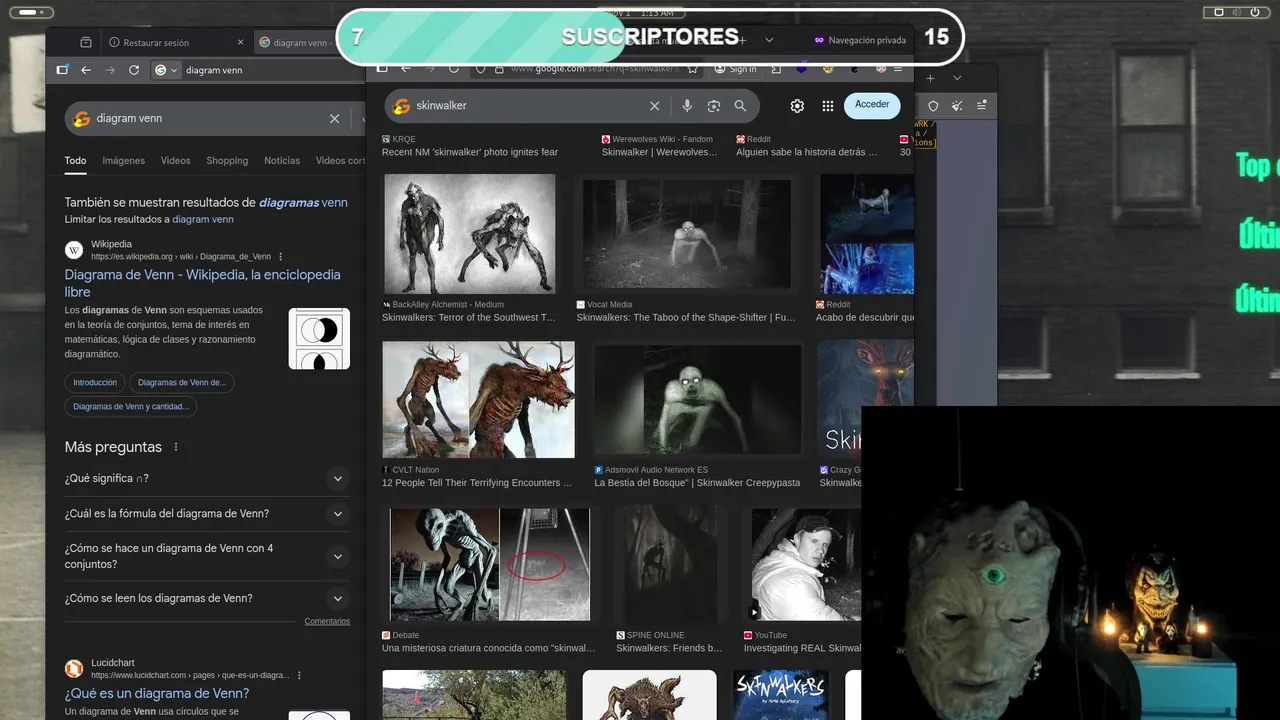Clear the diagram venn search box
Viewport: 1280px width, 720px height.
coord(335,118)
